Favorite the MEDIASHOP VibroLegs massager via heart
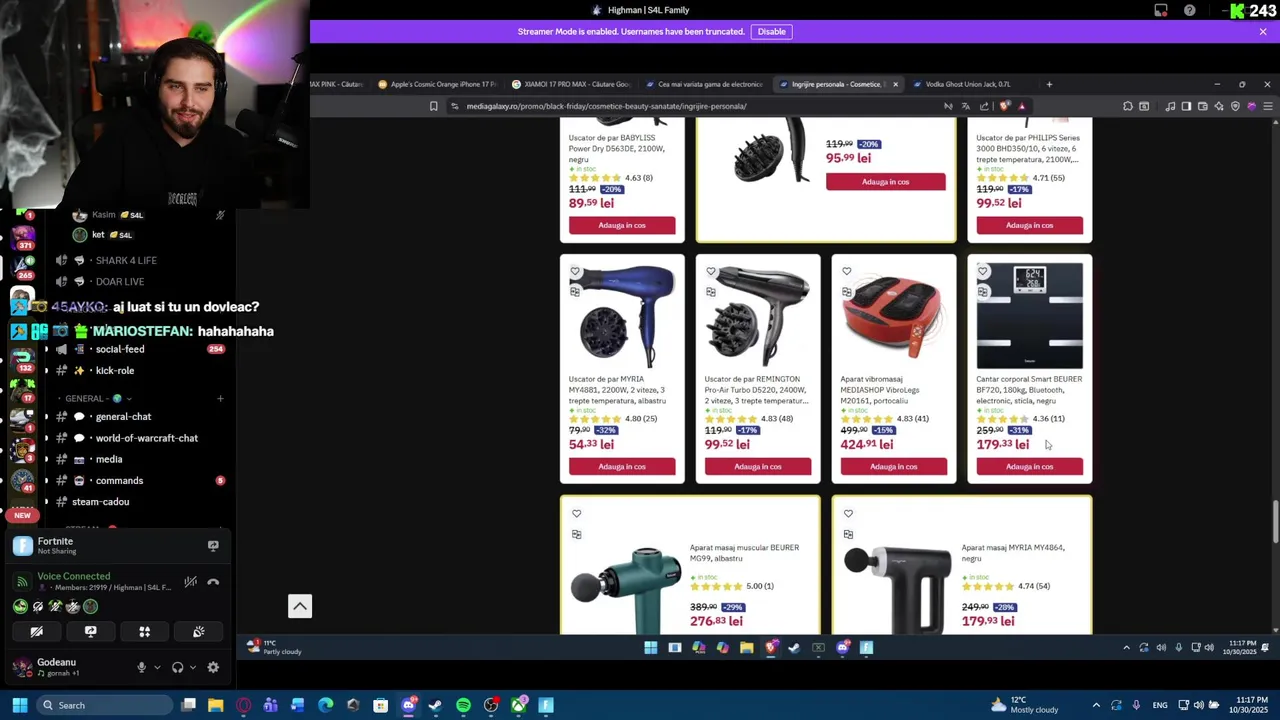The image size is (1280, 720). click(847, 271)
